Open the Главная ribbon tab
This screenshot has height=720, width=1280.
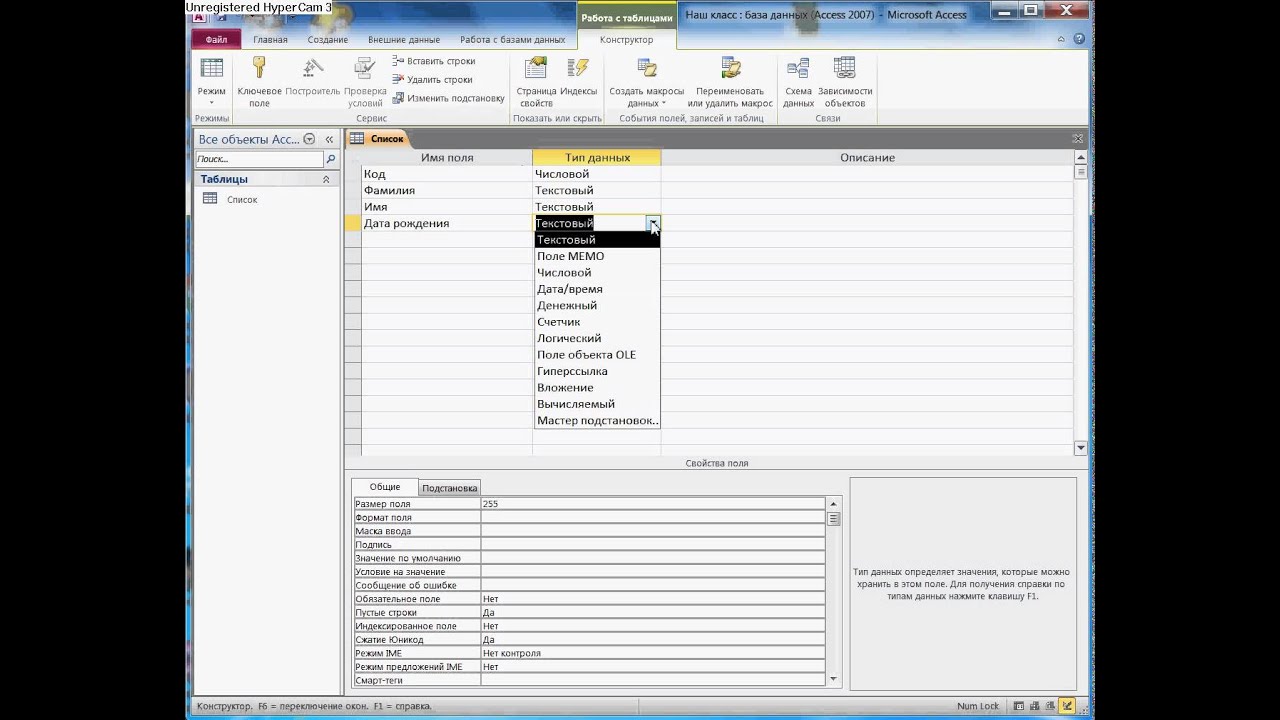tap(270, 40)
